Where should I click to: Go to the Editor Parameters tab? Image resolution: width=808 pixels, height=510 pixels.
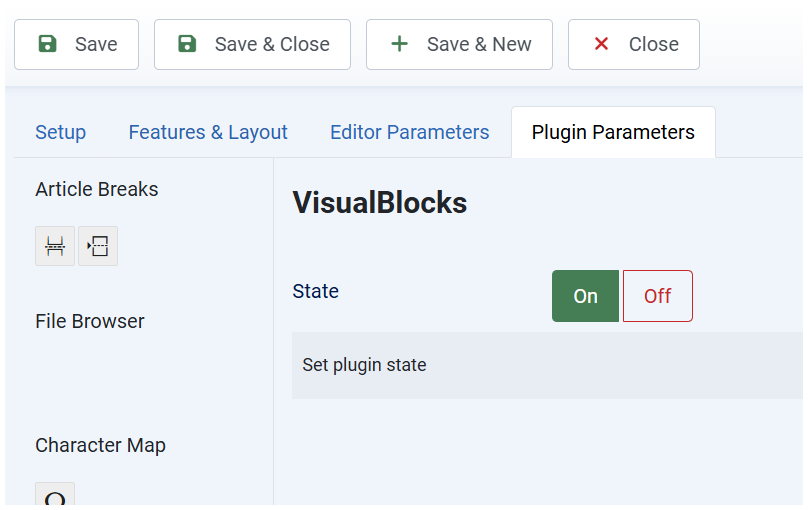coord(409,132)
